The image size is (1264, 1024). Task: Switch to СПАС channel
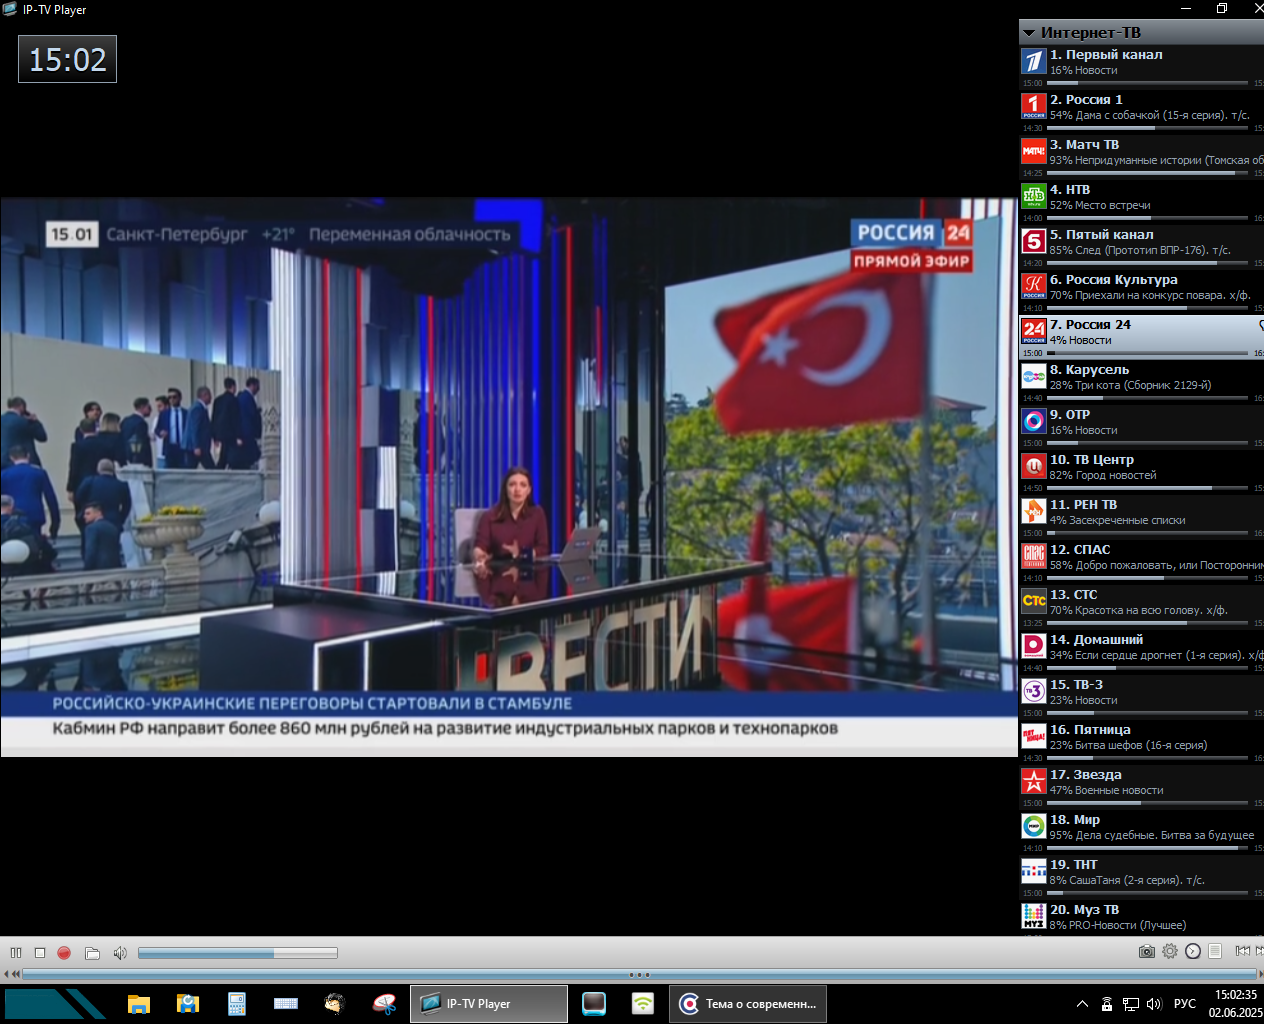point(1141,561)
